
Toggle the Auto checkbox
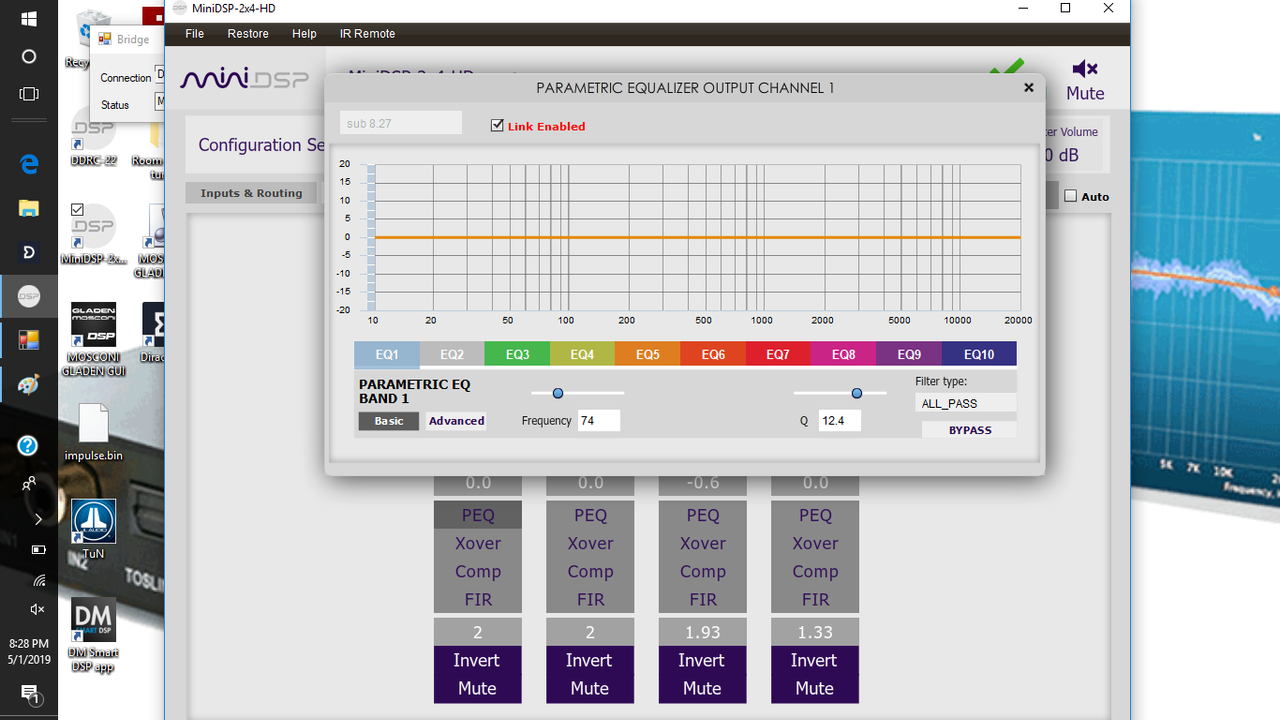1070,196
